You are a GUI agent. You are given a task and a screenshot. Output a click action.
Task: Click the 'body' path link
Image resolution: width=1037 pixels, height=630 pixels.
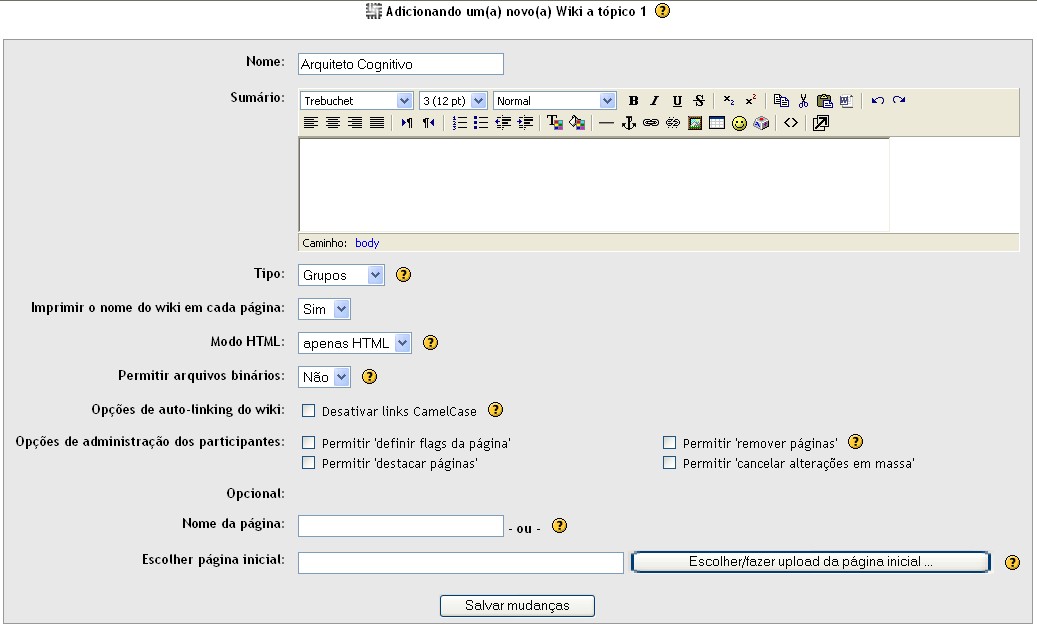[367, 243]
